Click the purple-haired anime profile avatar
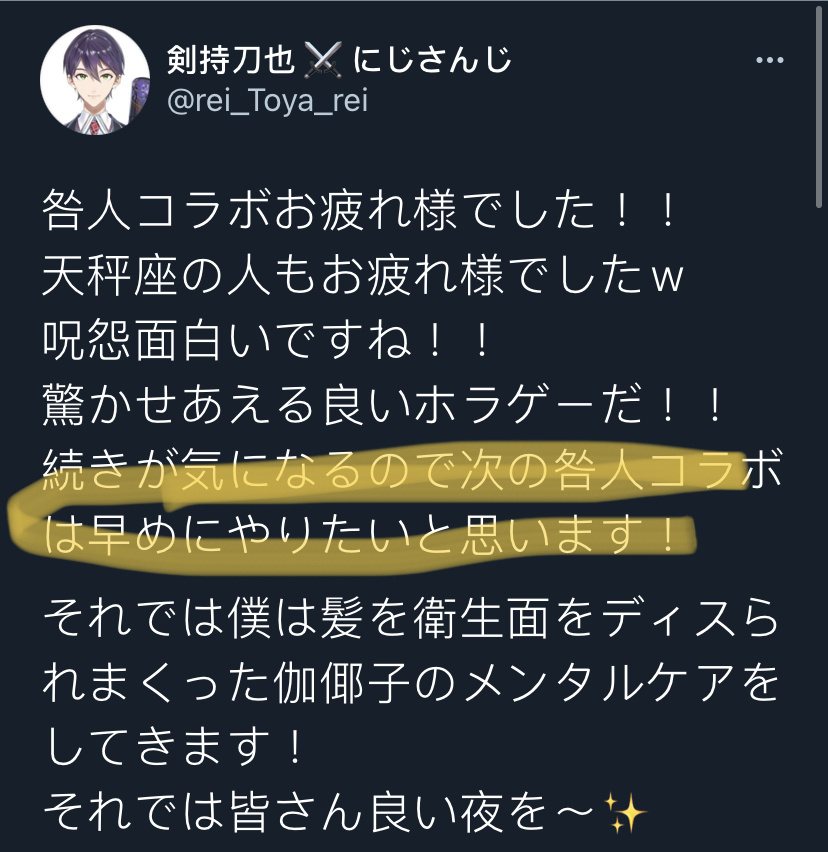Viewport: 828px width, 852px height. coord(95,79)
